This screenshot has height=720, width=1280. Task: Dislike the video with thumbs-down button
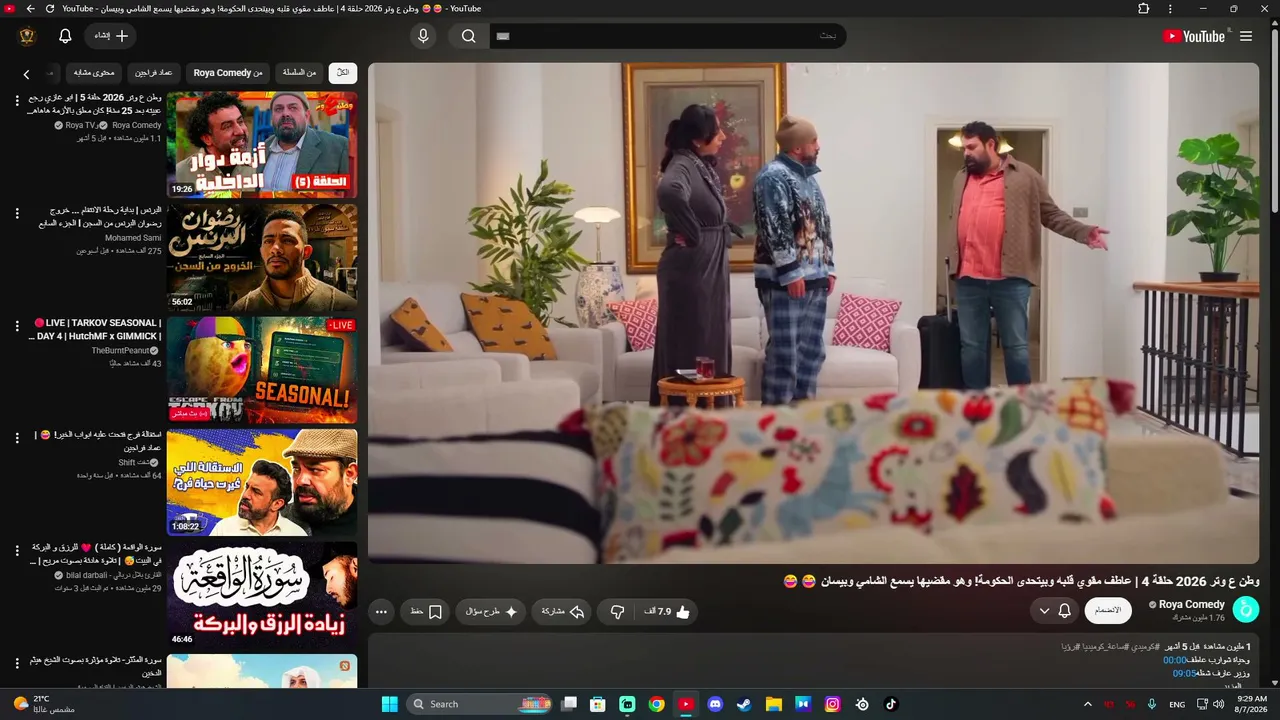click(x=617, y=612)
